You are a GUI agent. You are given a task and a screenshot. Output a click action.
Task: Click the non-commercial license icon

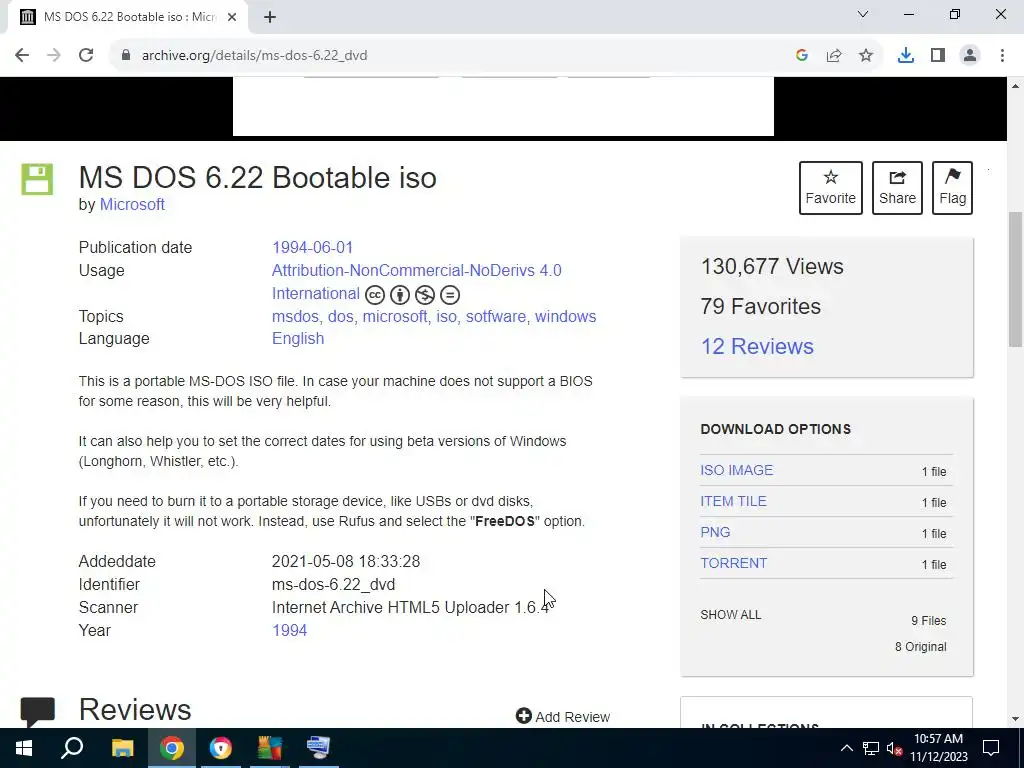click(424, 295)
